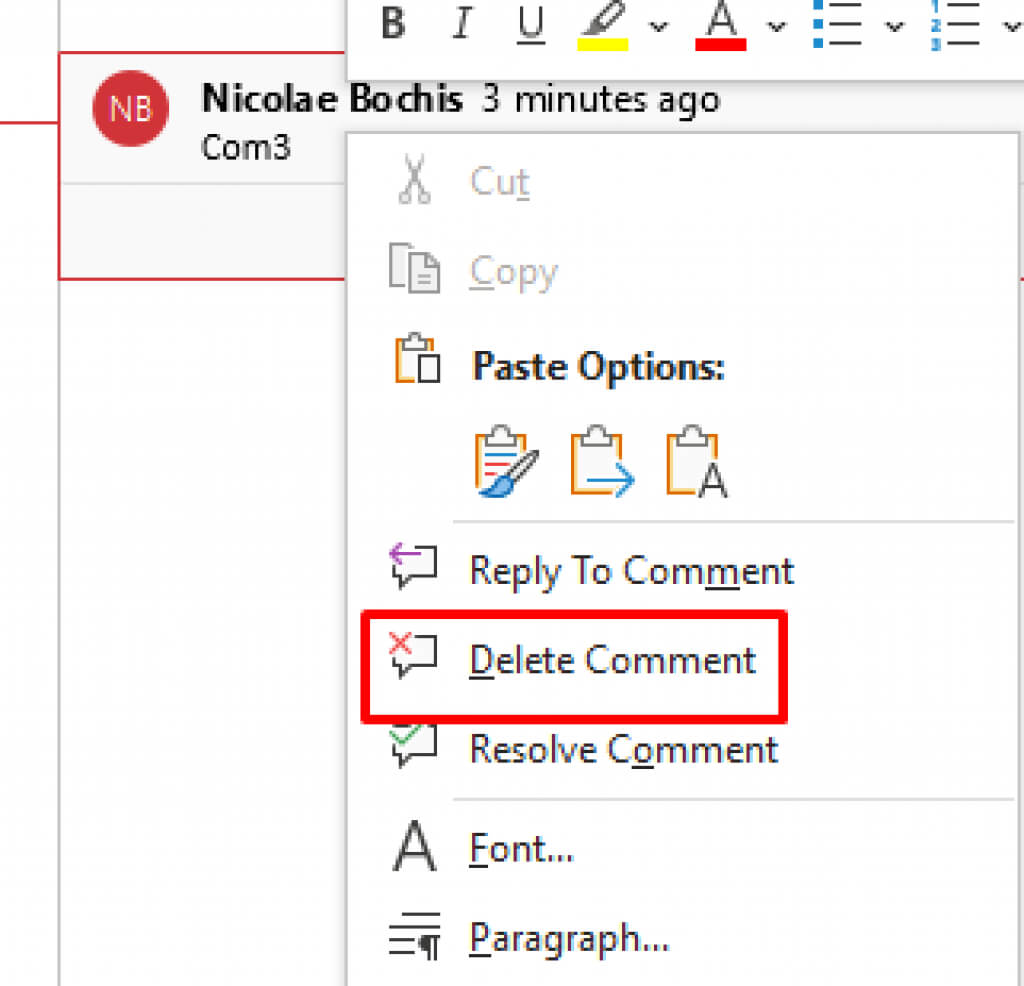Toggle Italic formatting in mini toolbar
The image size is (1024, 986).
(461, 24)
